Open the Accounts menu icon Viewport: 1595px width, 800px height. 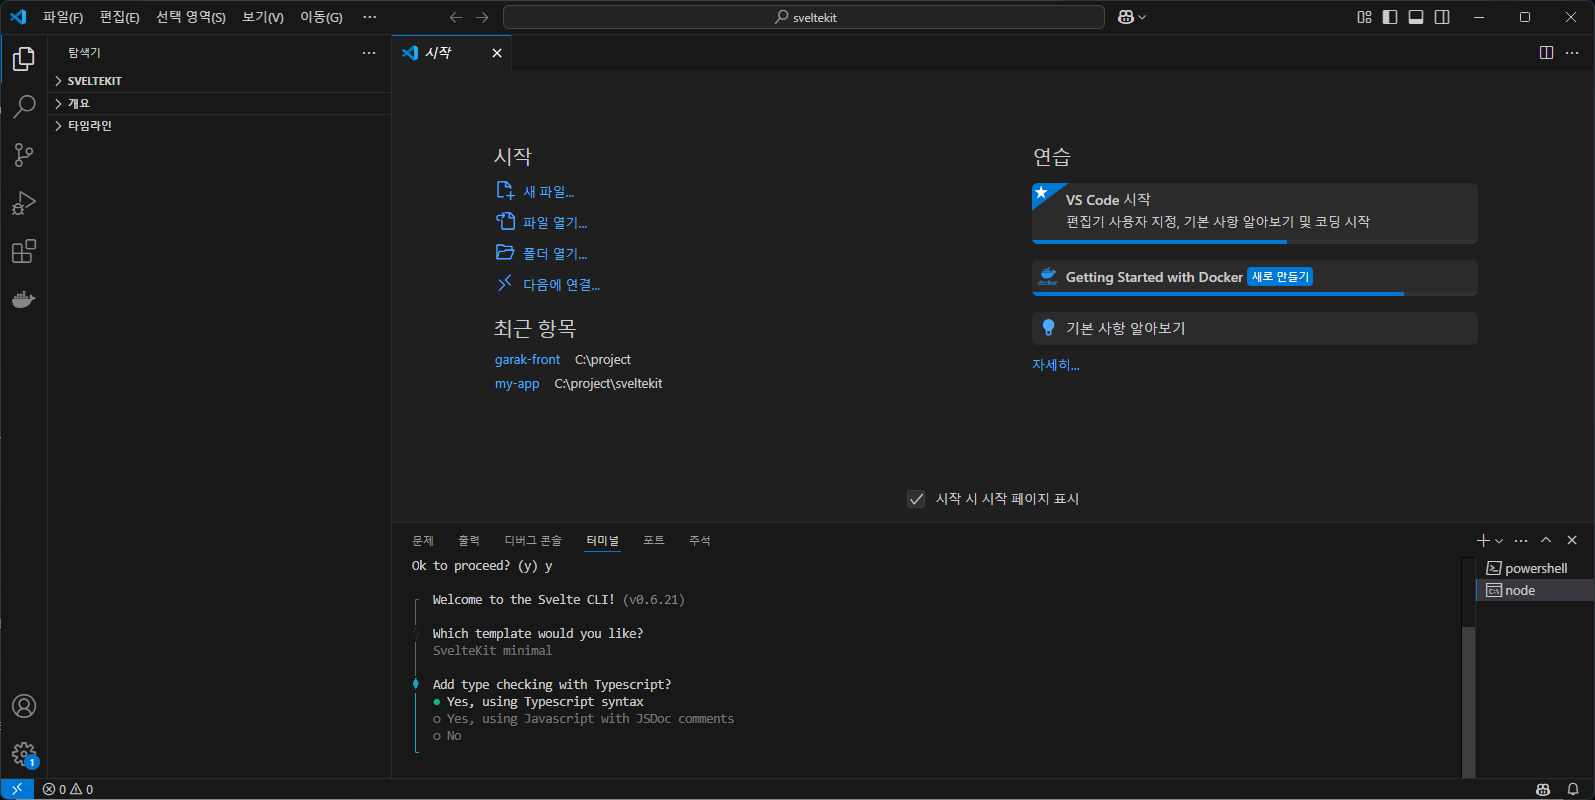[24, 706]
